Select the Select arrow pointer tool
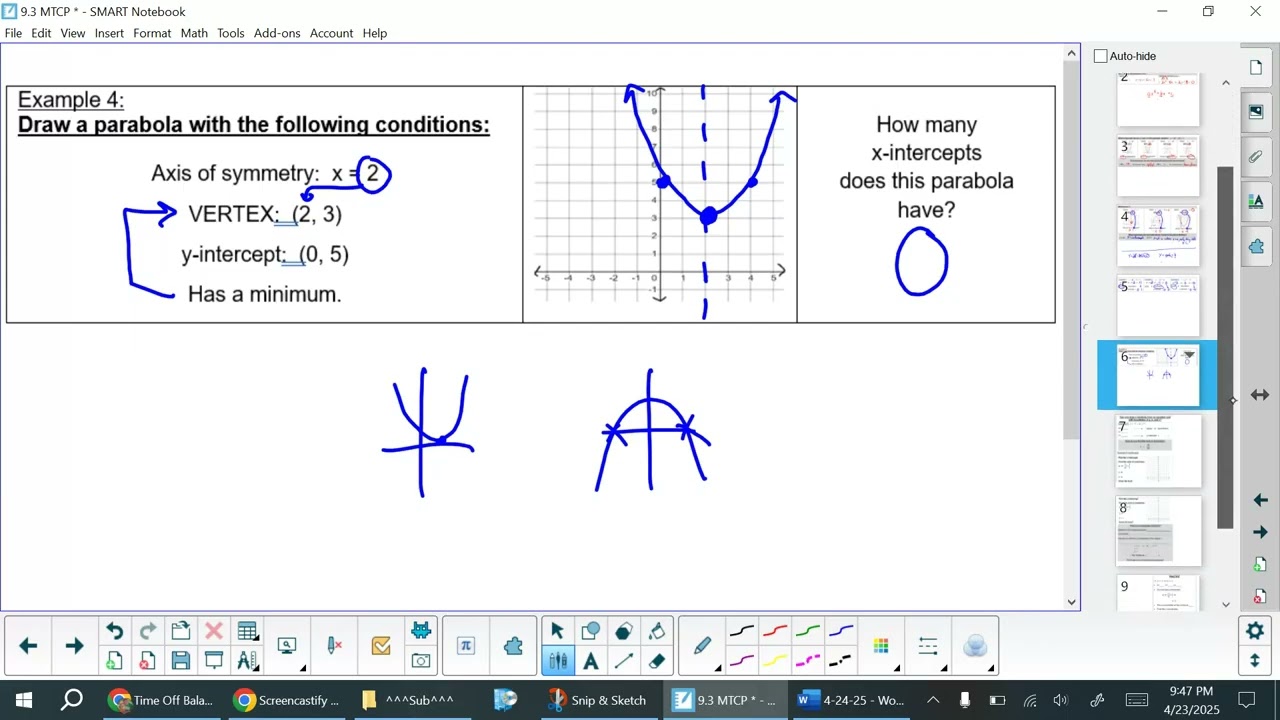The height and width of the screenshot is (720, 1280). pos(557,631)
